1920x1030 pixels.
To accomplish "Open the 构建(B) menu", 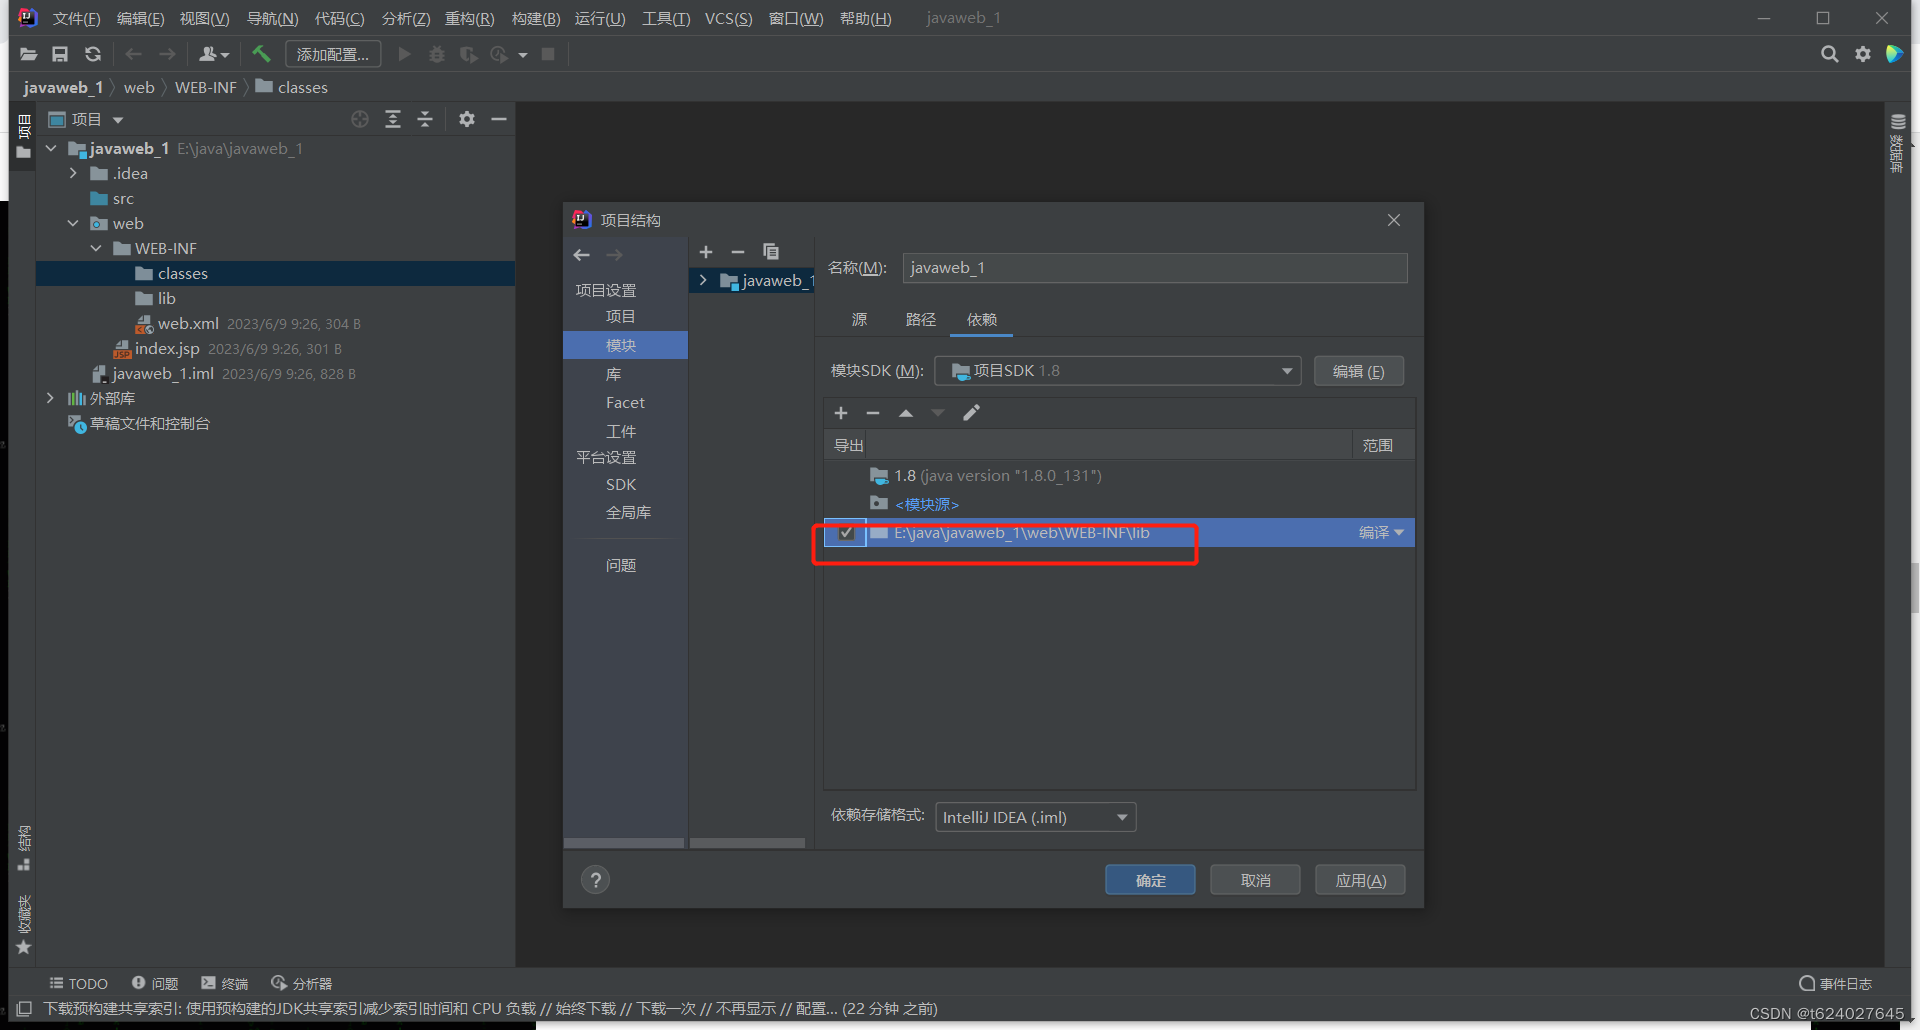I will pyautogui.click(x=535, y=19).
